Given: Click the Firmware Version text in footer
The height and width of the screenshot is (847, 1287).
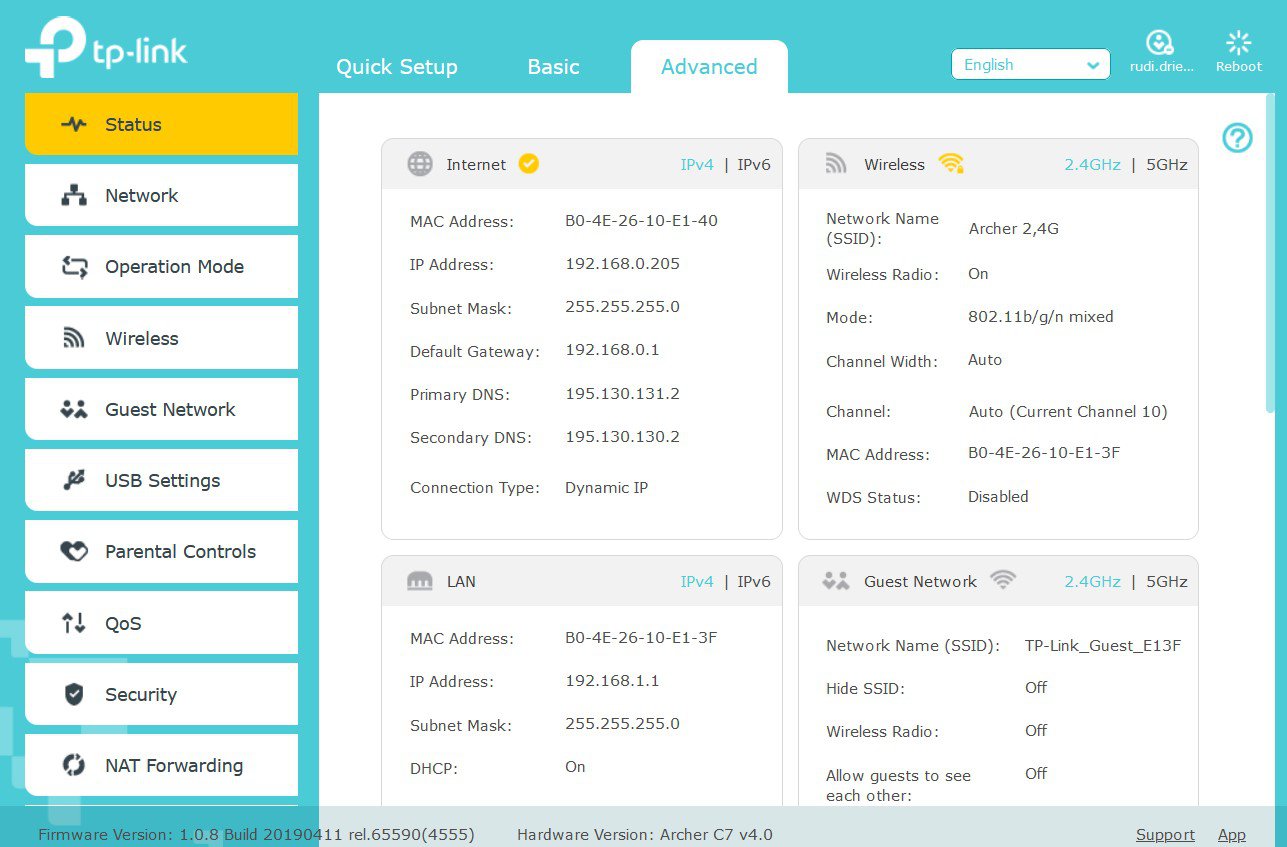Looking at the screenshot, I should tap(257, 835).
